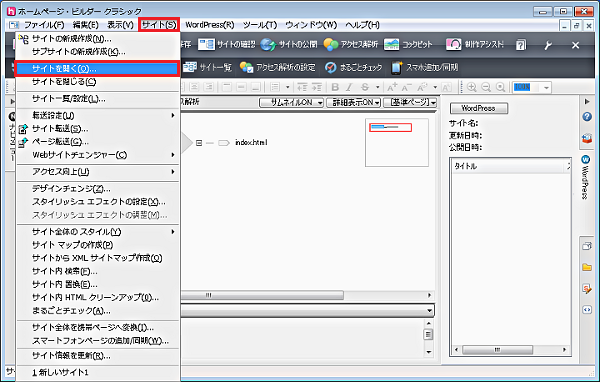Click the horizontal scrollbar in site view
Image resolution: width=600 pixels, height=382 pixels.
click(262, 295)
